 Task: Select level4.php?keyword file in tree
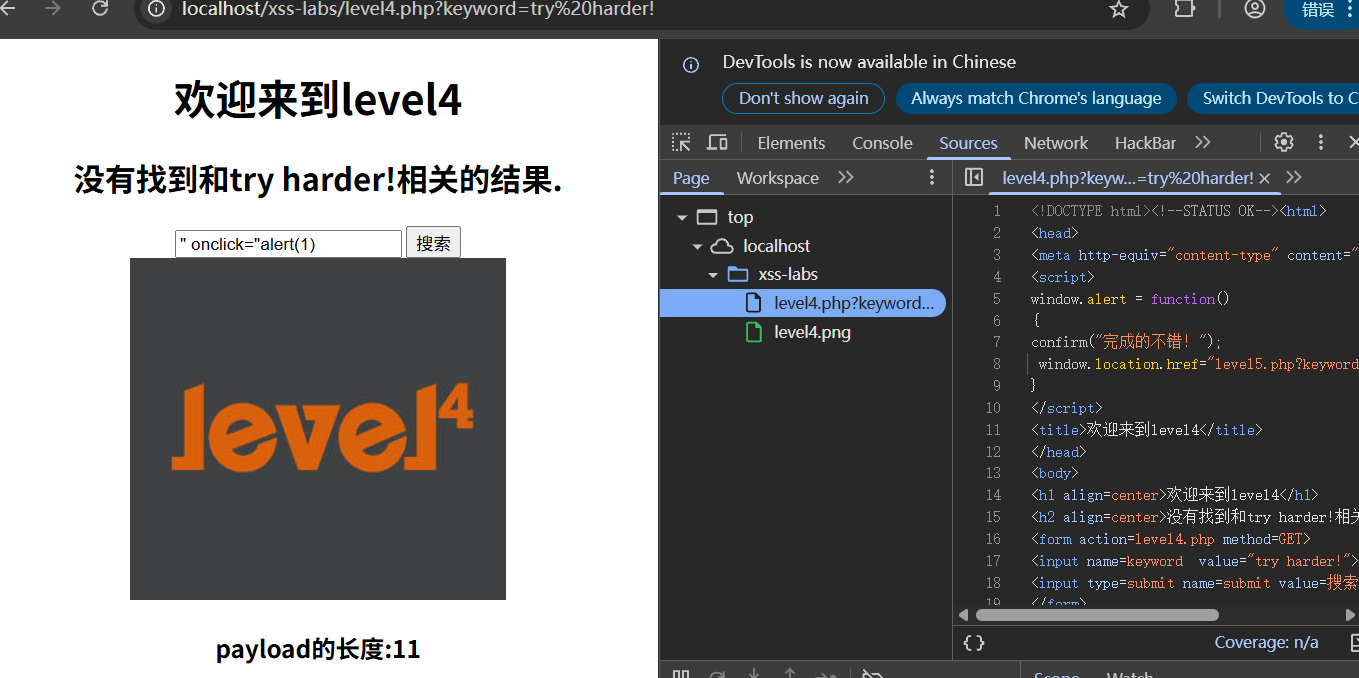(803, 303)
